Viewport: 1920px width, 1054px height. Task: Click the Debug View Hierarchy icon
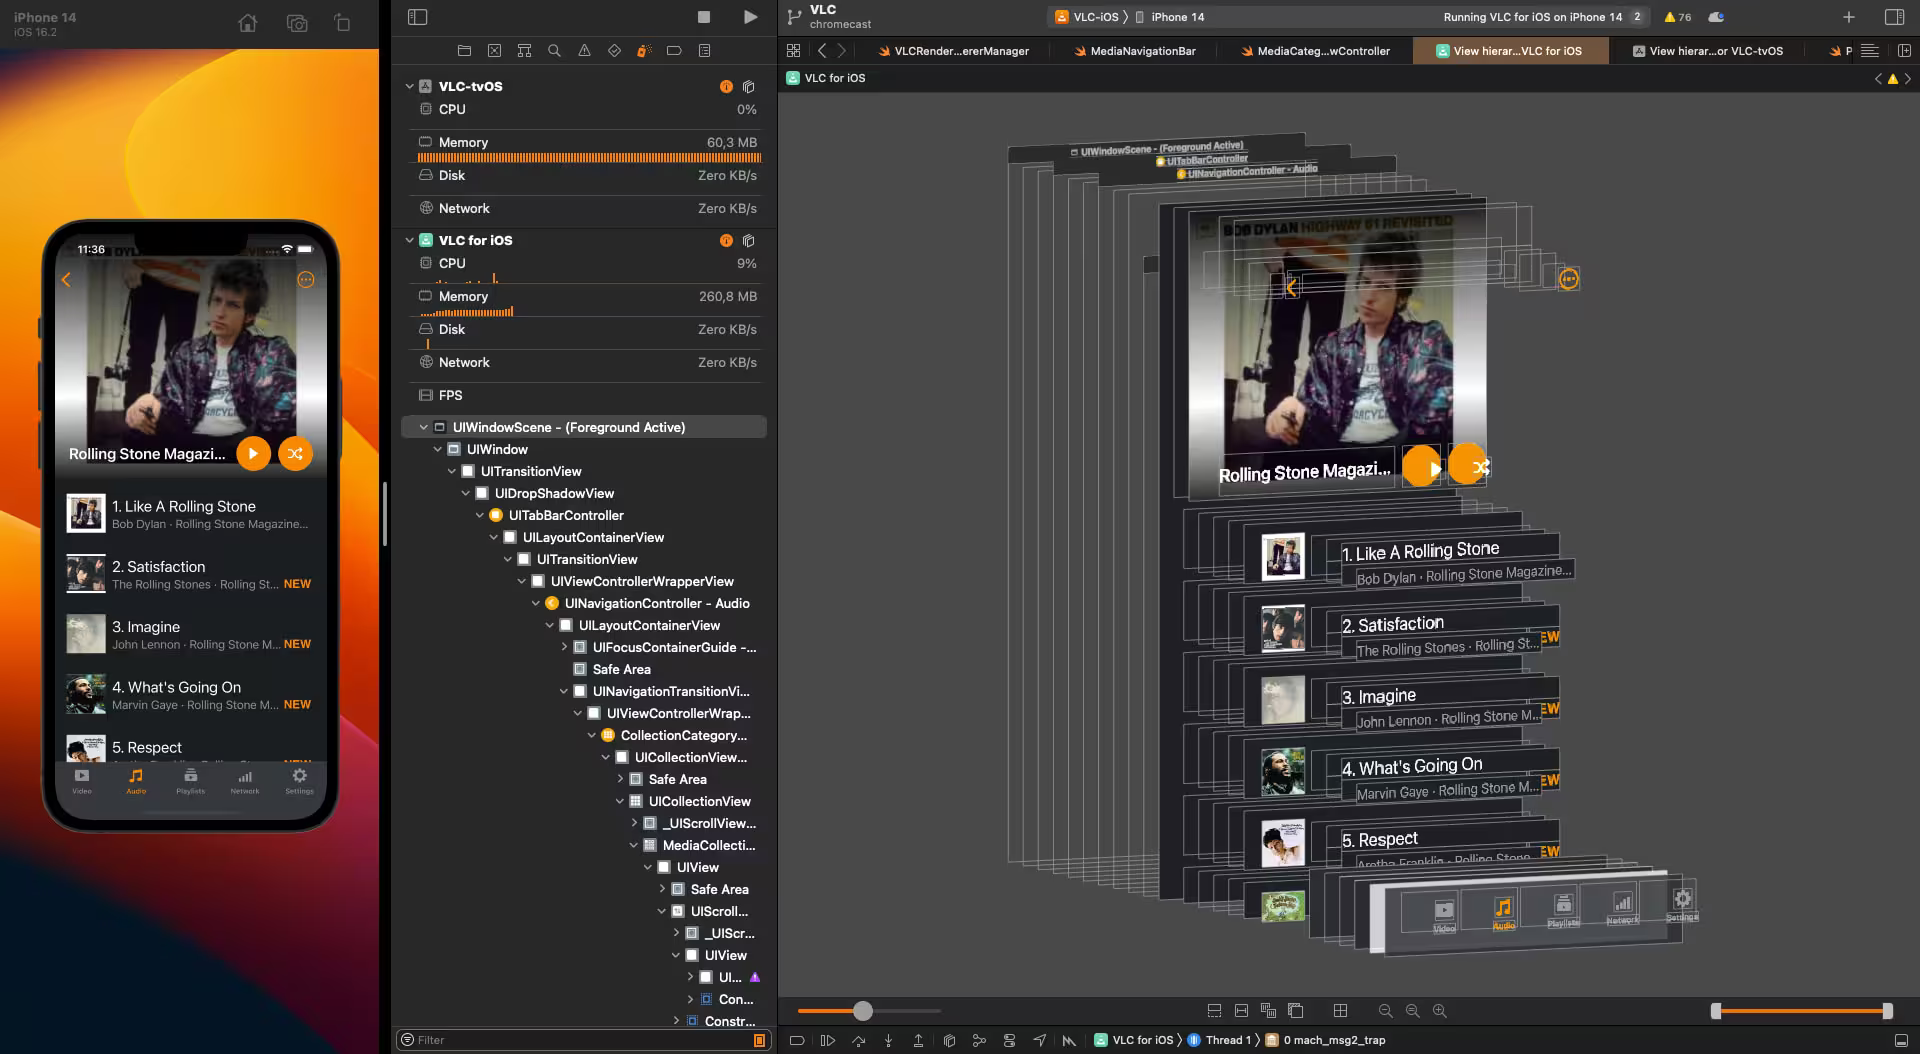949,1040
